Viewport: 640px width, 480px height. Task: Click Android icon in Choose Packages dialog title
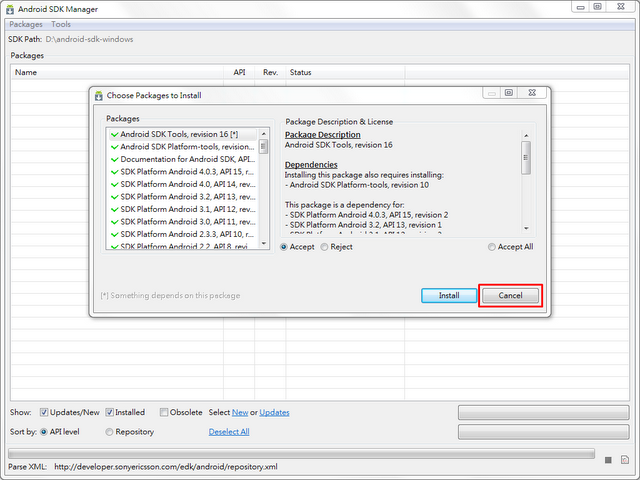click(x=99, y=96)
